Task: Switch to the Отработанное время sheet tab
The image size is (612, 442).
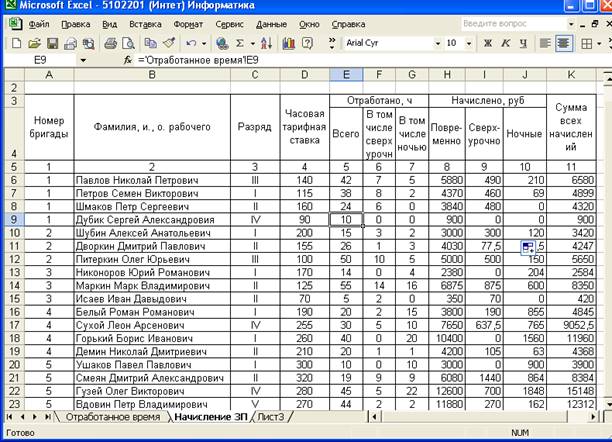Action: tap(110, 416)
